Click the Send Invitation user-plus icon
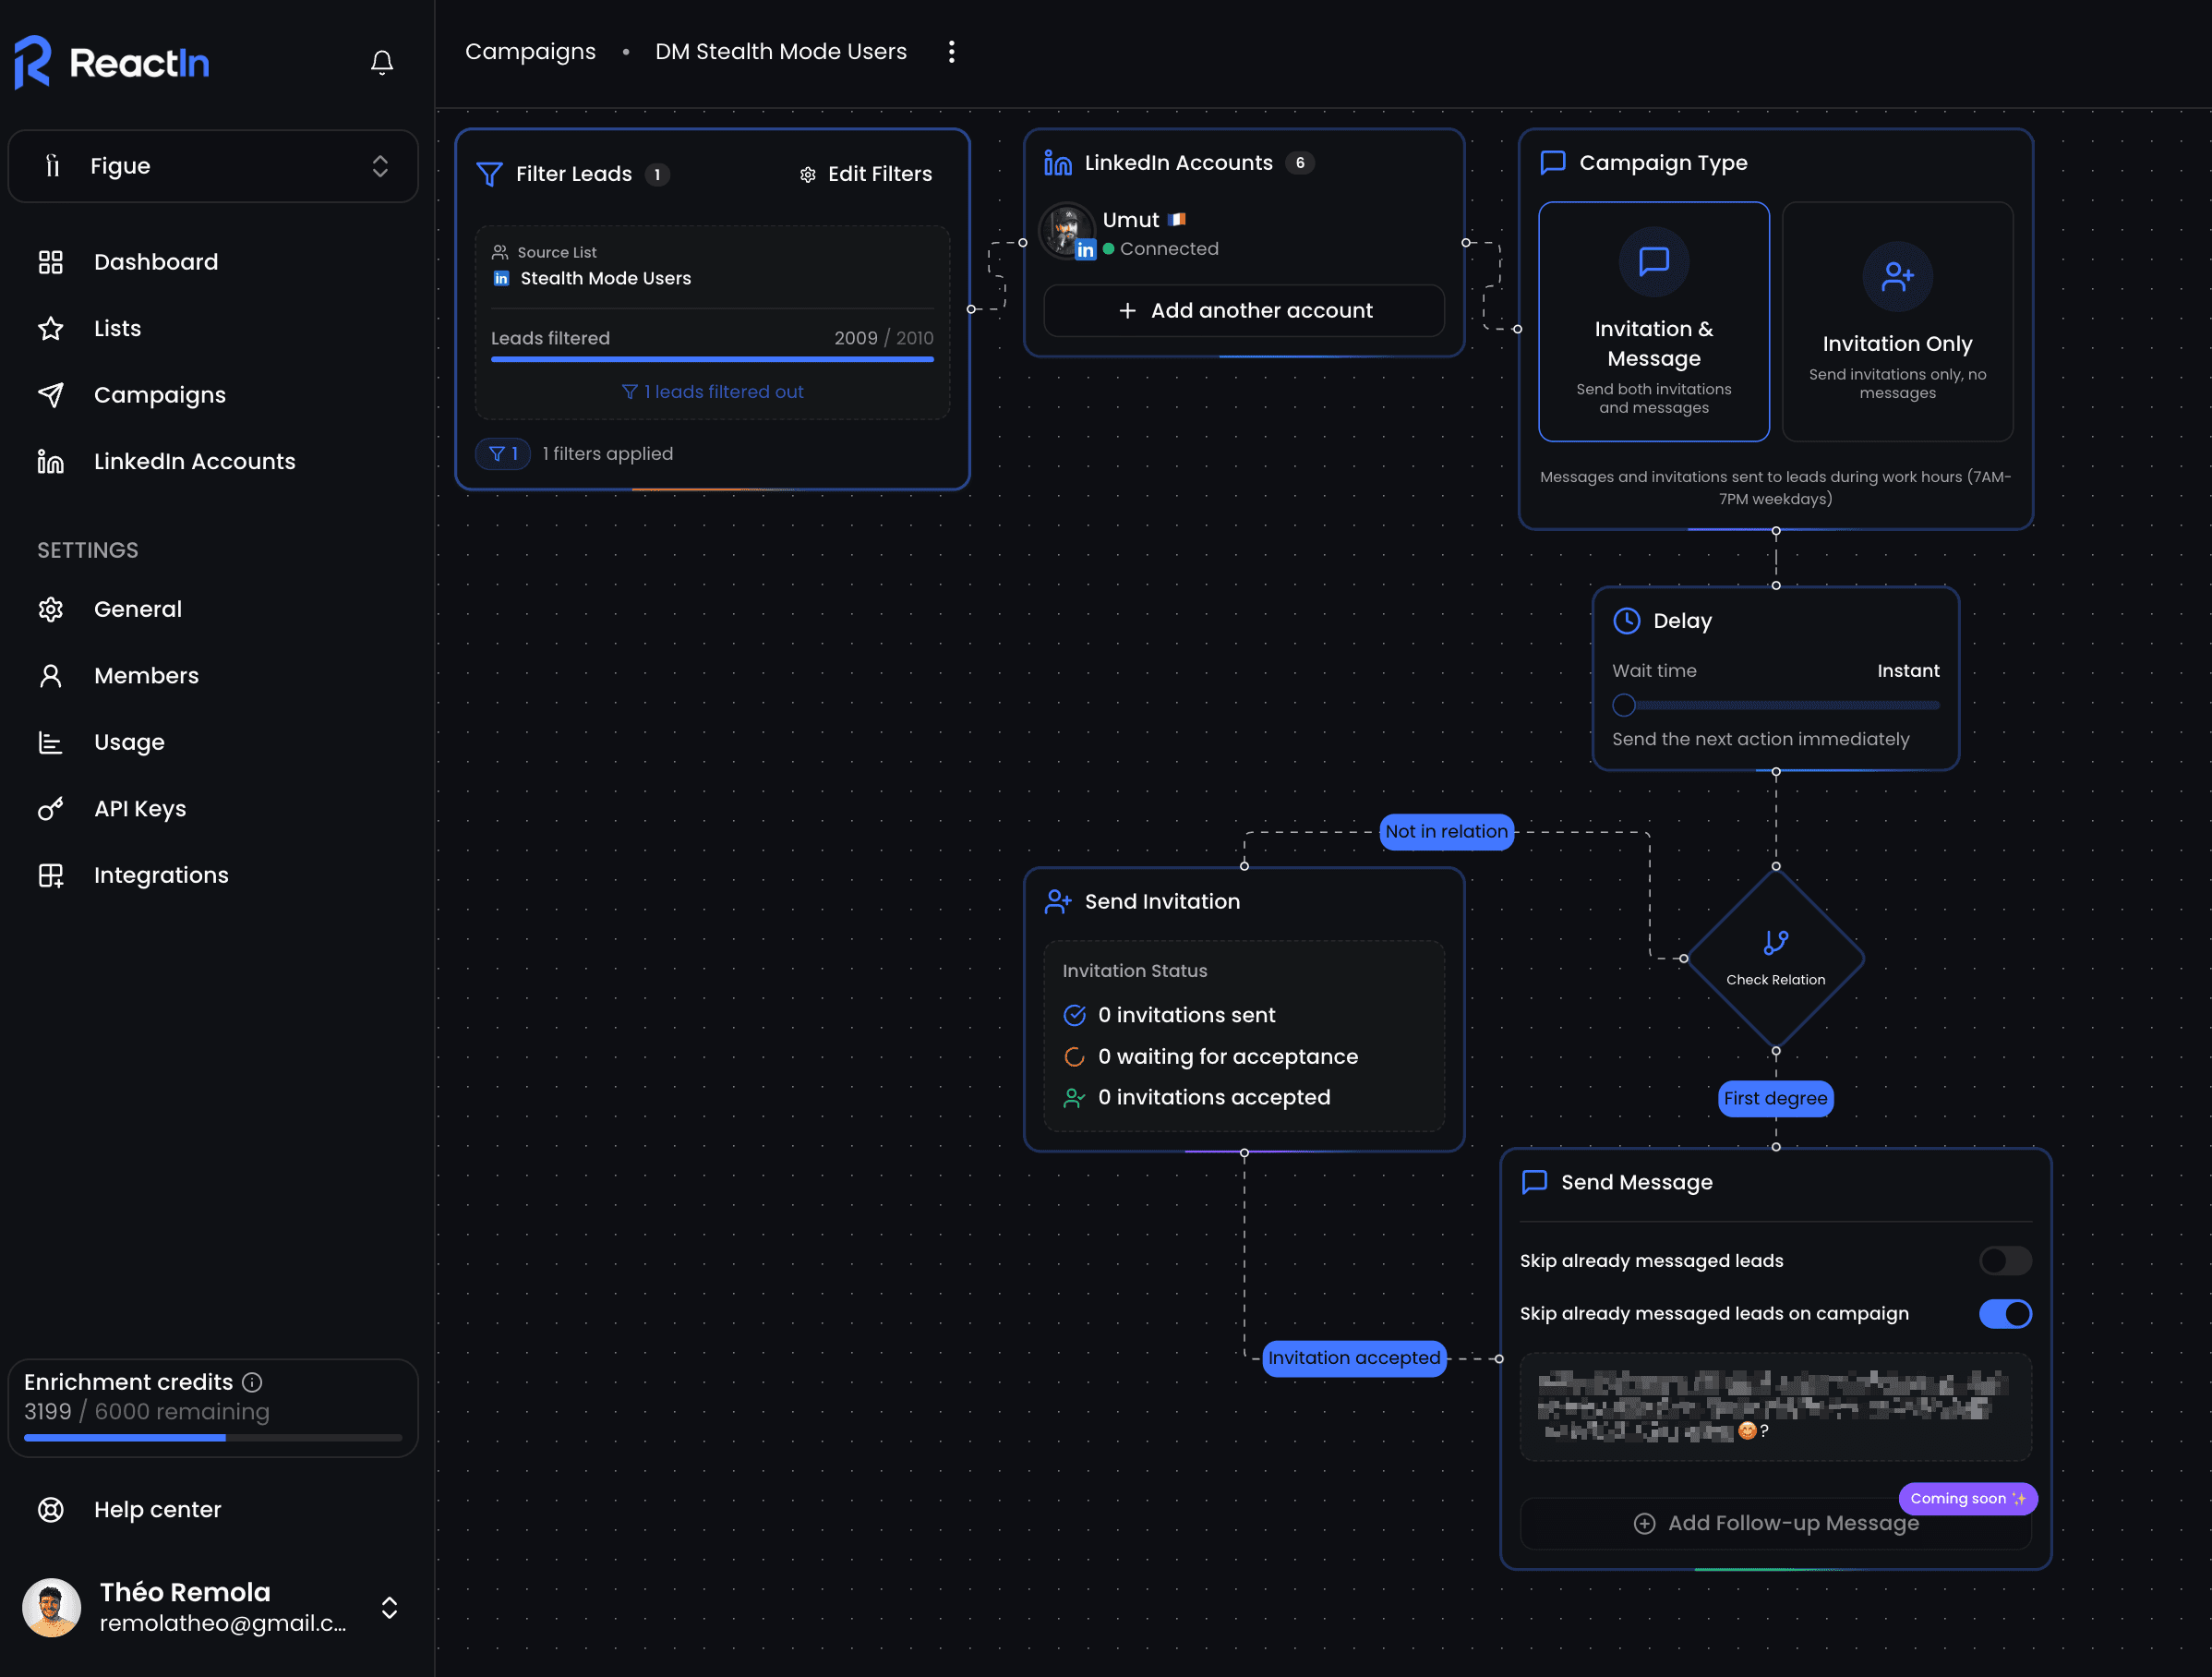The height and width of the screenshot is (1677, 2212). click(x=1057, y=901)
